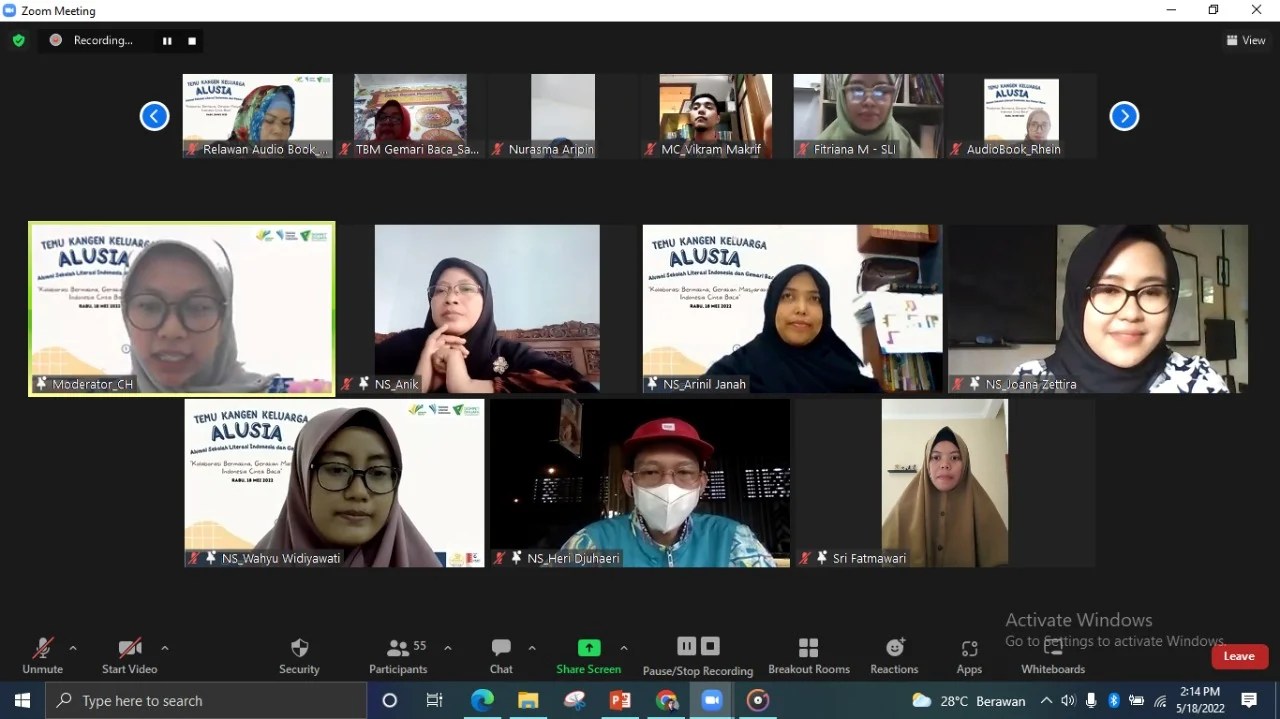Pause recording in bottom toolbar
The width and height of the screenshot is (1280, 719).
click(x=686, y=646)
